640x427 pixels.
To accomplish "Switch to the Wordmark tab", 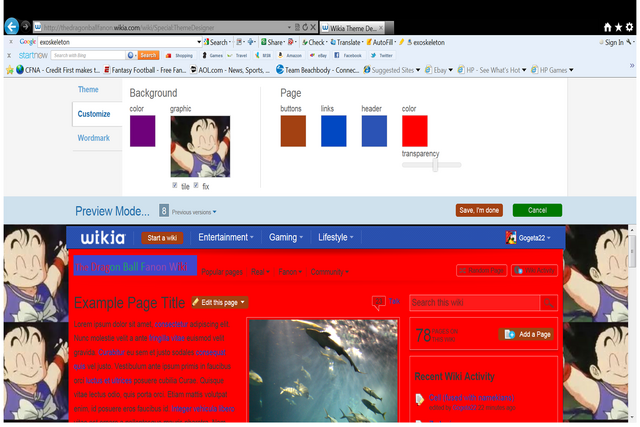I will (x=93, y=138).
